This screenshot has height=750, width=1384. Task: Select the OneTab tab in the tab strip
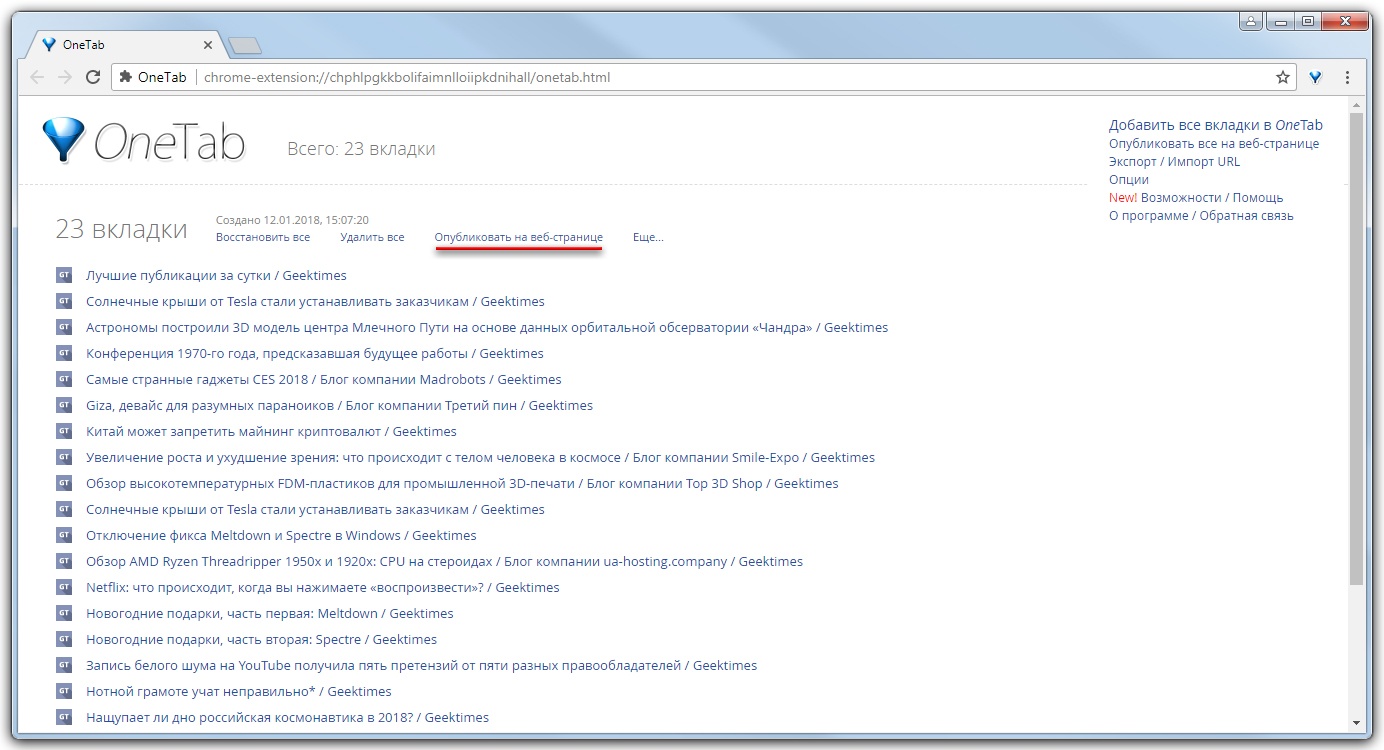(125, 45)
